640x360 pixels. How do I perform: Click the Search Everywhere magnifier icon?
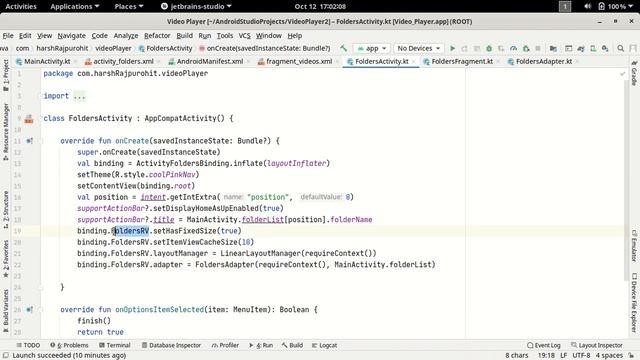[x=620, y=48]
